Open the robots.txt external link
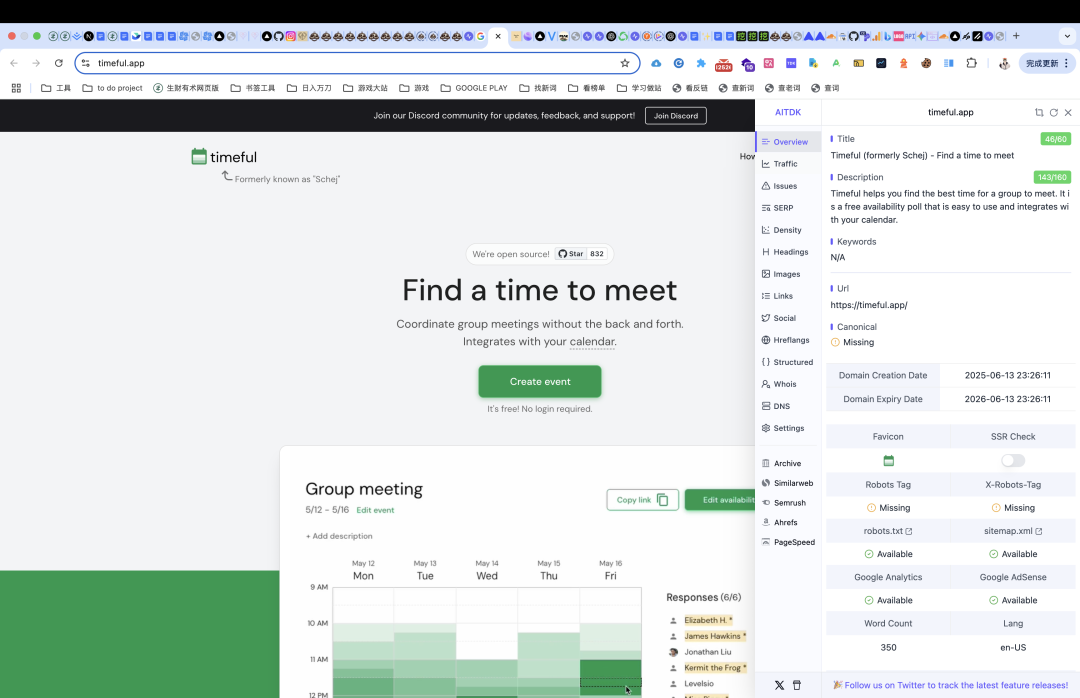The image size is (1080, 698). (888, 531)
